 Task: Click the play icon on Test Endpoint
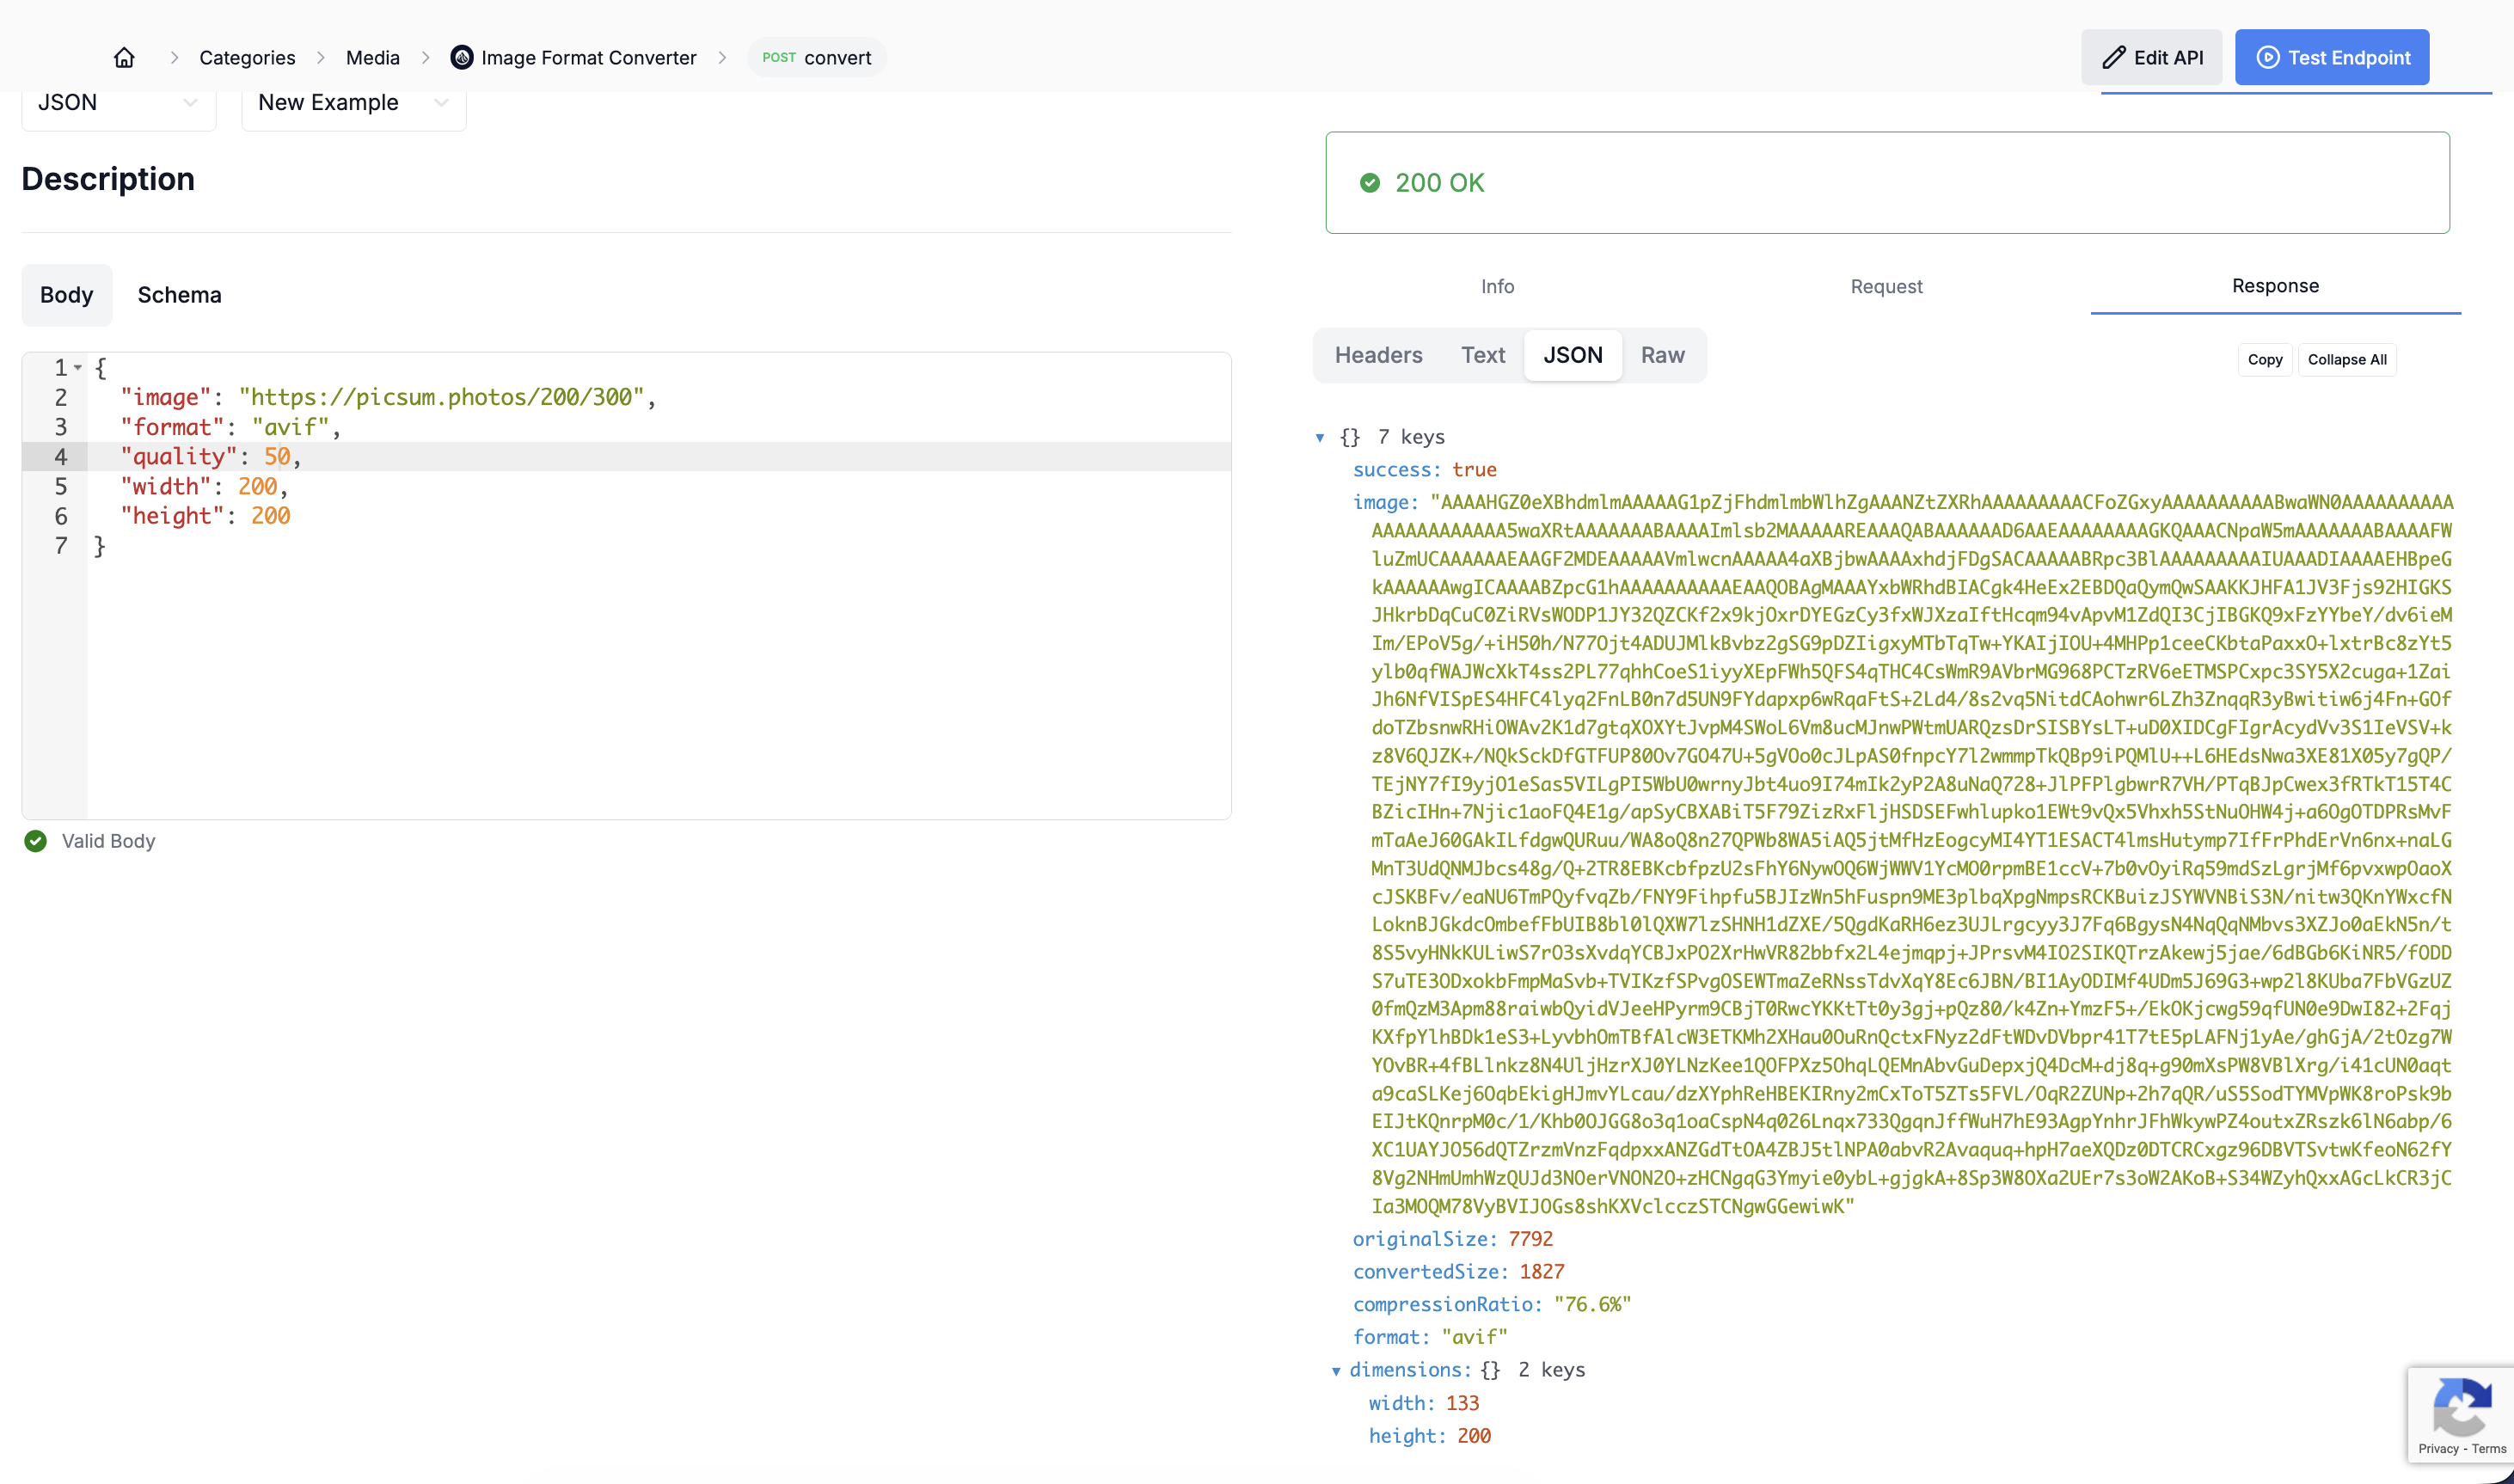[2268, 58]
